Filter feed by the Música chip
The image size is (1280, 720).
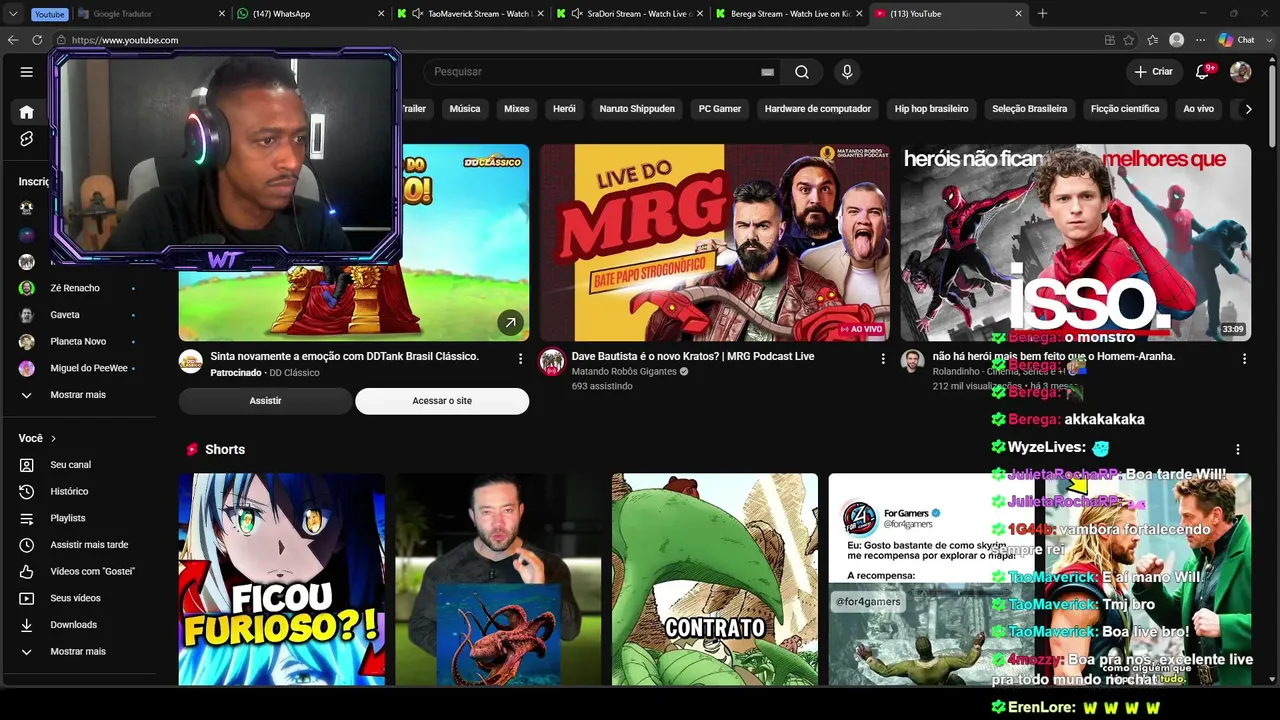click(465, 109)
